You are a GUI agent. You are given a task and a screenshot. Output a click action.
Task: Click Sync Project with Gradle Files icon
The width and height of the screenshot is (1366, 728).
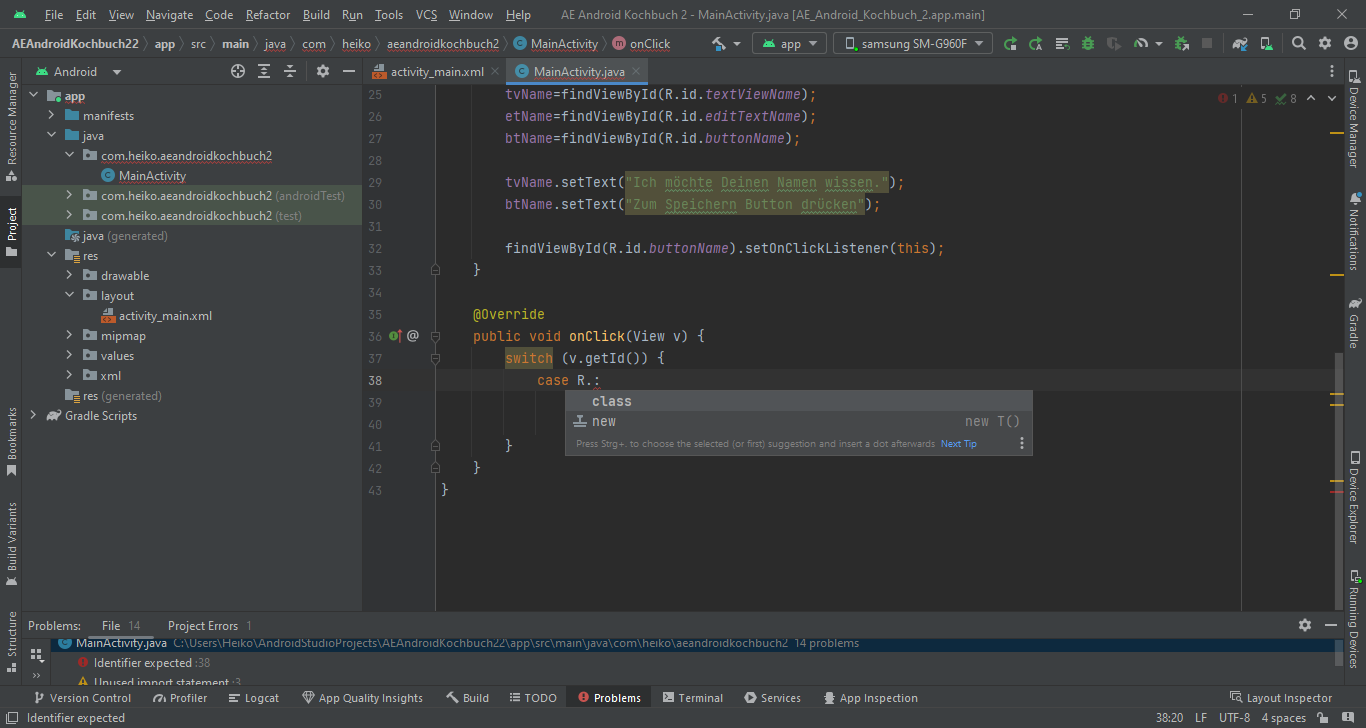[x=1240, y=44]
